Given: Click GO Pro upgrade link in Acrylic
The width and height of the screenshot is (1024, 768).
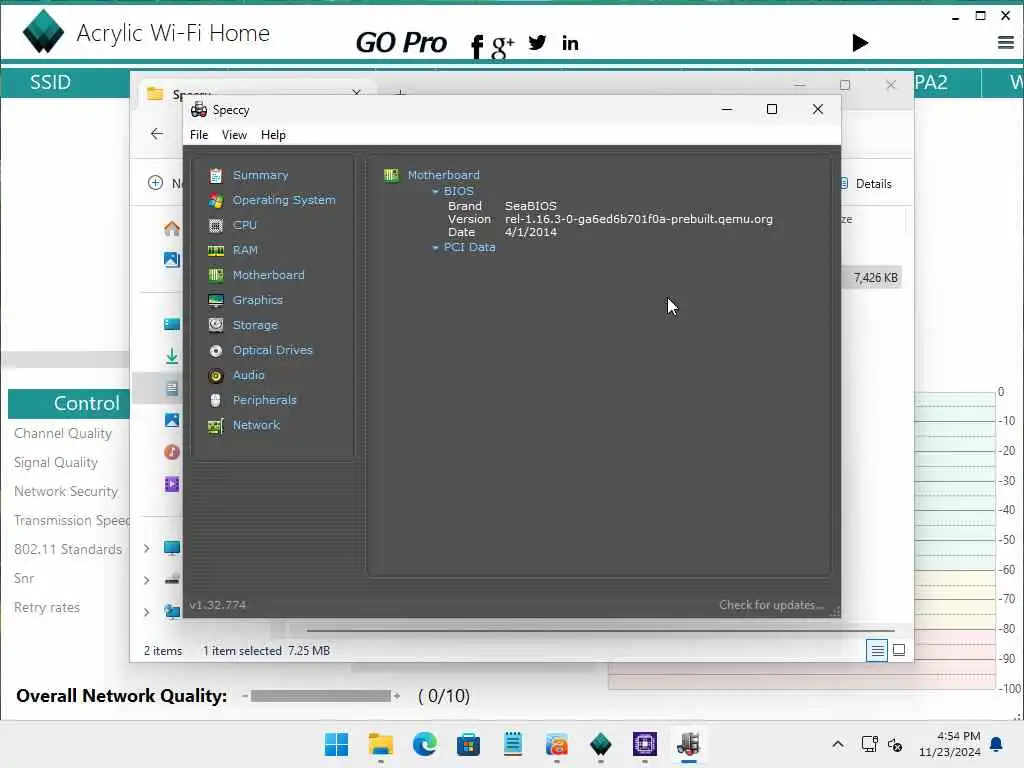Looking at the screenshot, I should click(401, 43).
